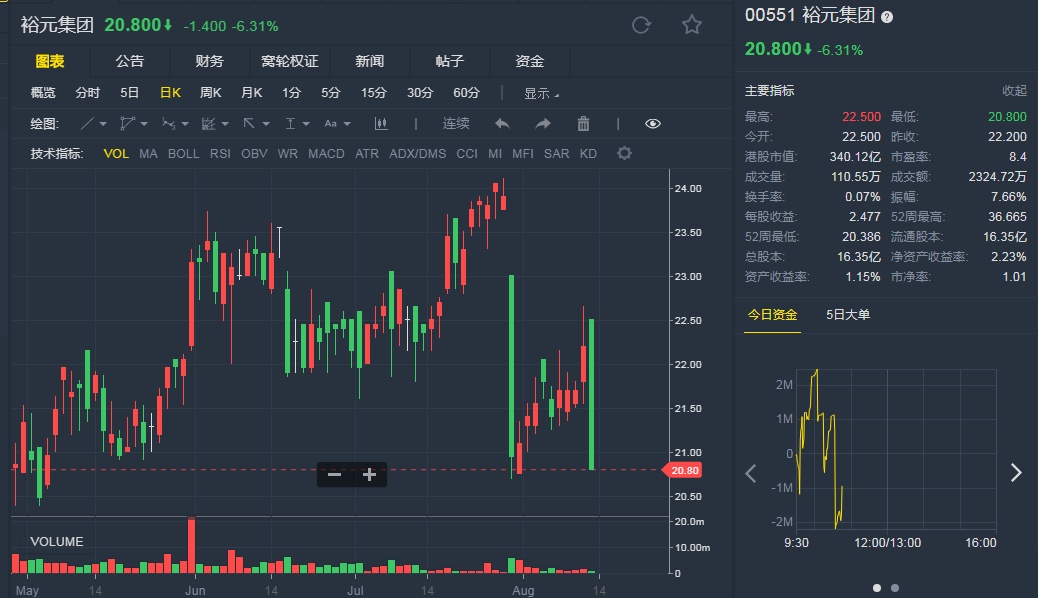
Task: Expand Fibonacci tool dropdown arrow
Action: coord(225,124)
